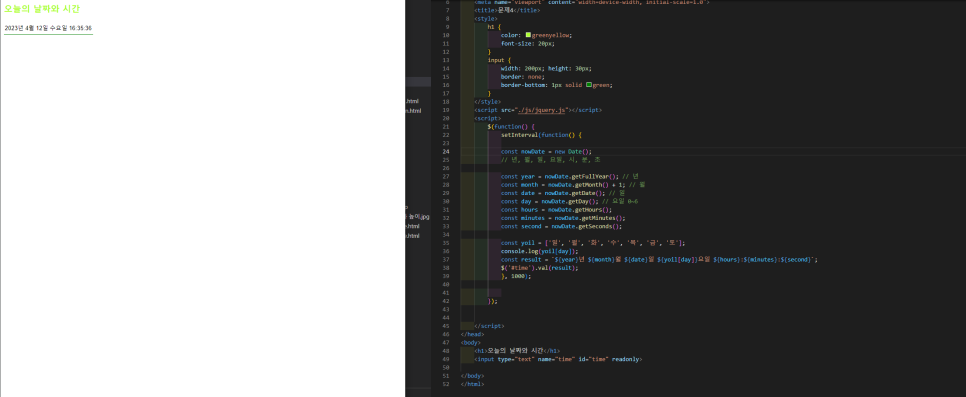Image resolution: width=966 pixels, height=397 pixels.
Task: Click line number 52 in the gutter
Action: pyautogui.click(x=446, y=384)
